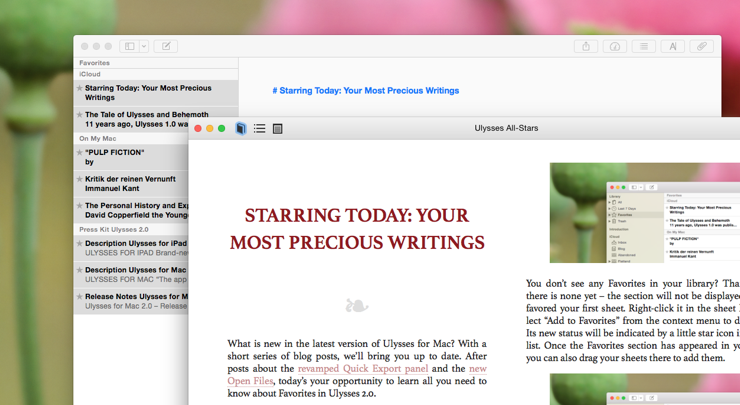Toggle sidebar view in Ulysses toolbar
The image size is (740, 405).
129,46
